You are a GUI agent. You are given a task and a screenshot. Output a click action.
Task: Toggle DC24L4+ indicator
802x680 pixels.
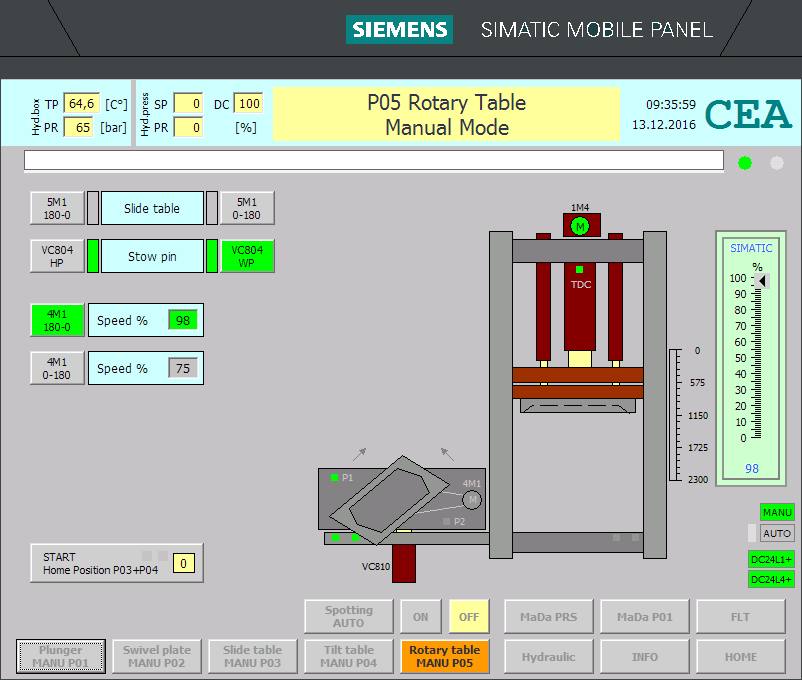(x=771, y=579)
